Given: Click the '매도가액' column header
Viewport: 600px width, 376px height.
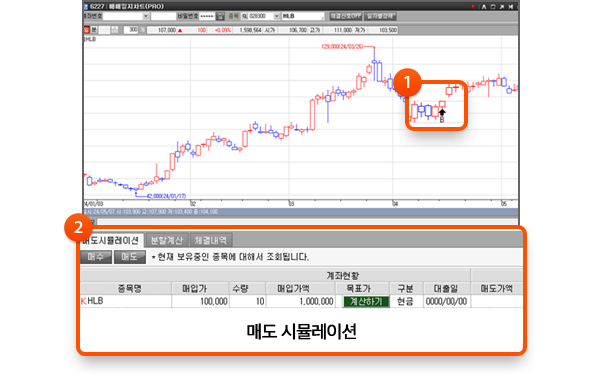Looking at the screenshot, I should pos(497,288).
